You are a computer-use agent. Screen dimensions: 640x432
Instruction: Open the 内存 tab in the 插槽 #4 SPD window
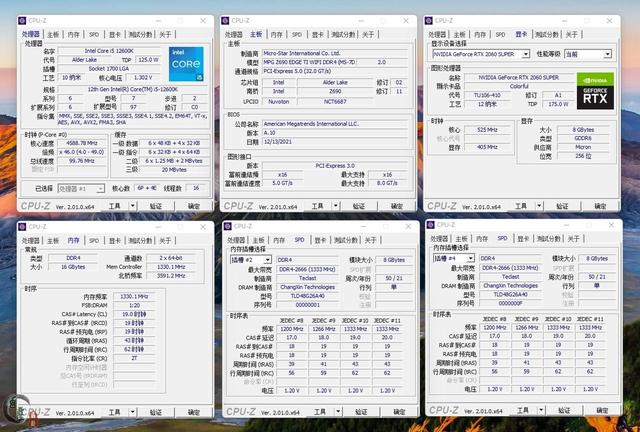482,239
